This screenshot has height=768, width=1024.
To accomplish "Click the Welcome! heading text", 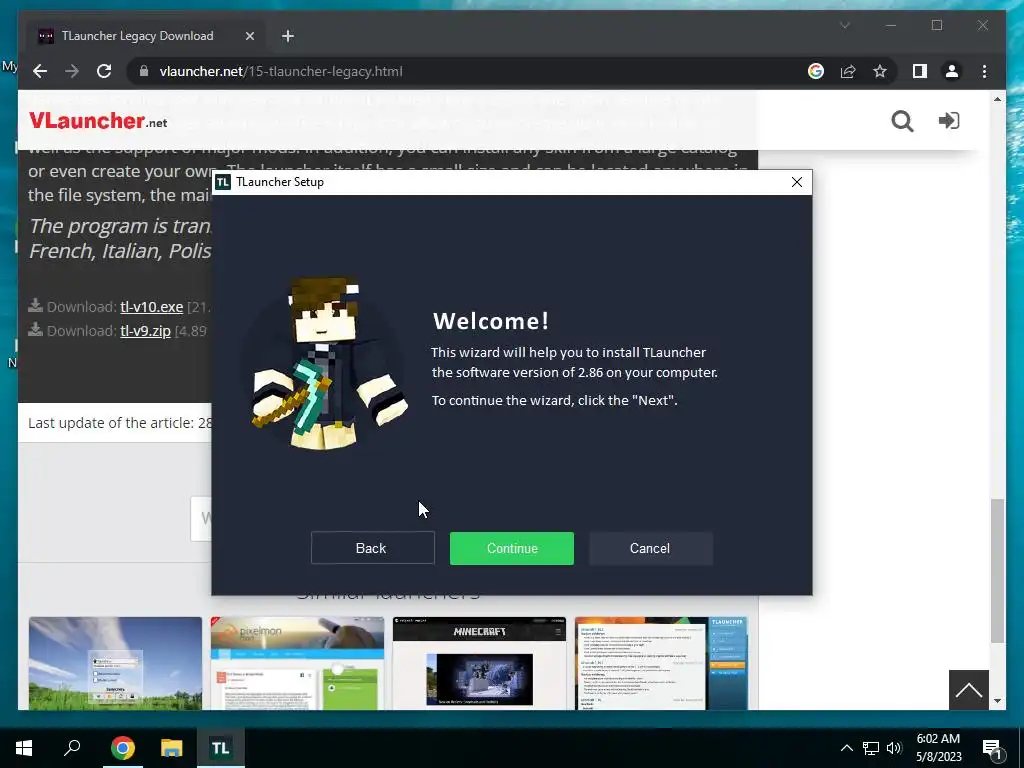I will click(491, 321).
